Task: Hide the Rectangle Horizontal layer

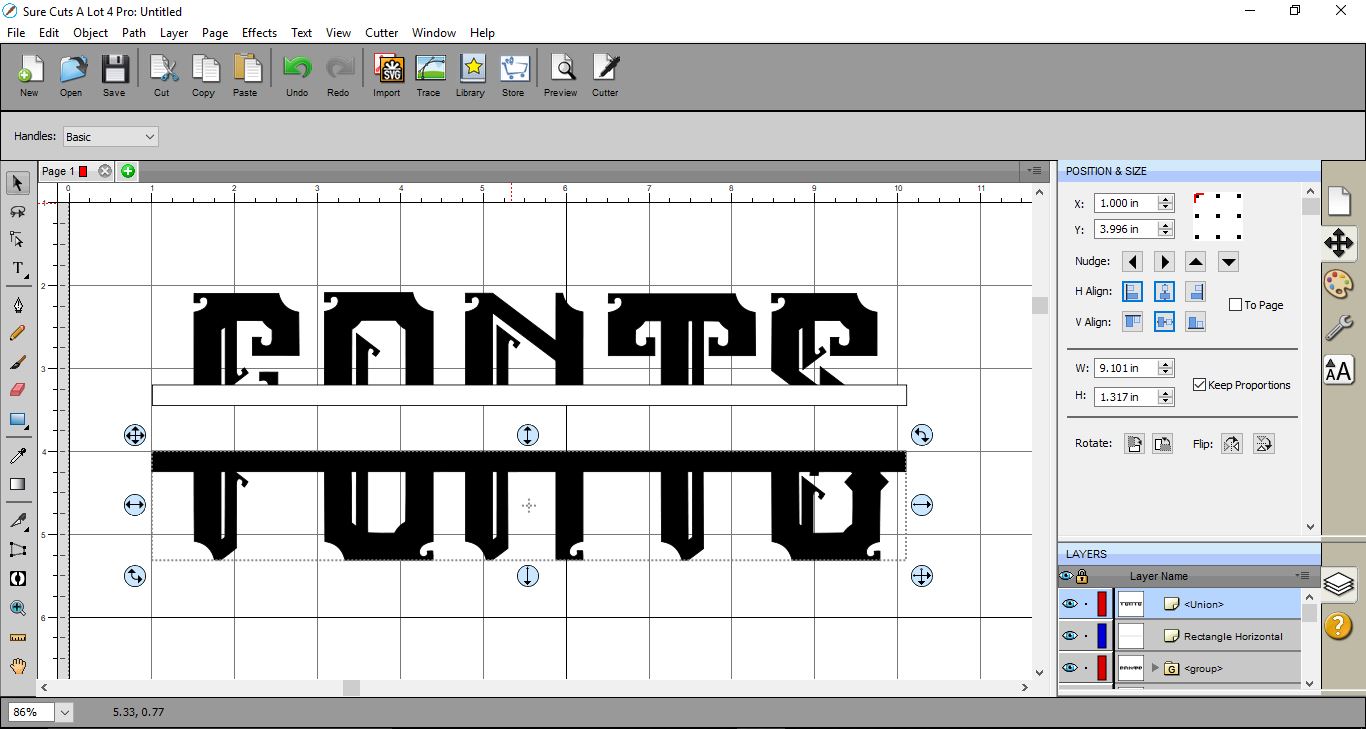Action: point(1069,636)
